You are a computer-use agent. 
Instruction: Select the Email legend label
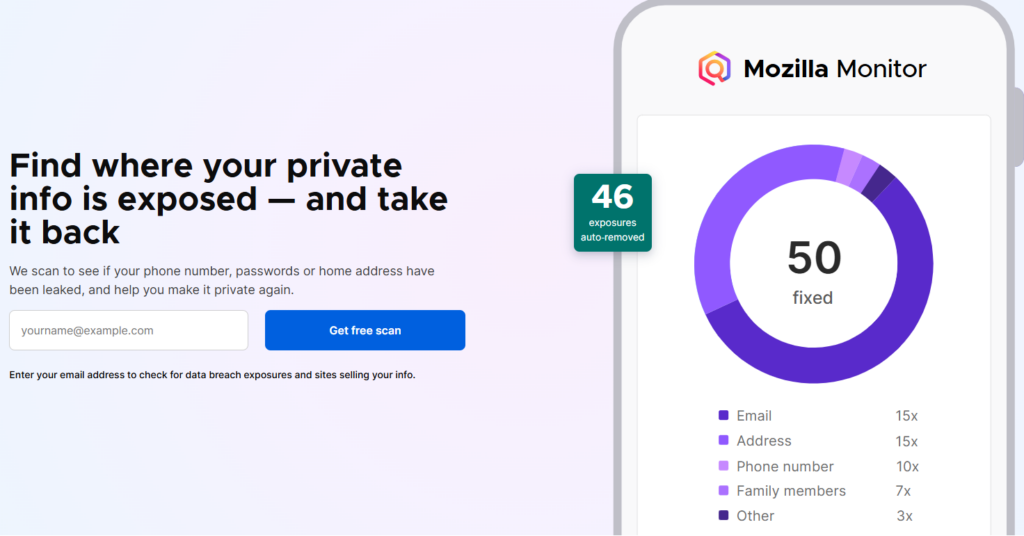click(754, 416)
